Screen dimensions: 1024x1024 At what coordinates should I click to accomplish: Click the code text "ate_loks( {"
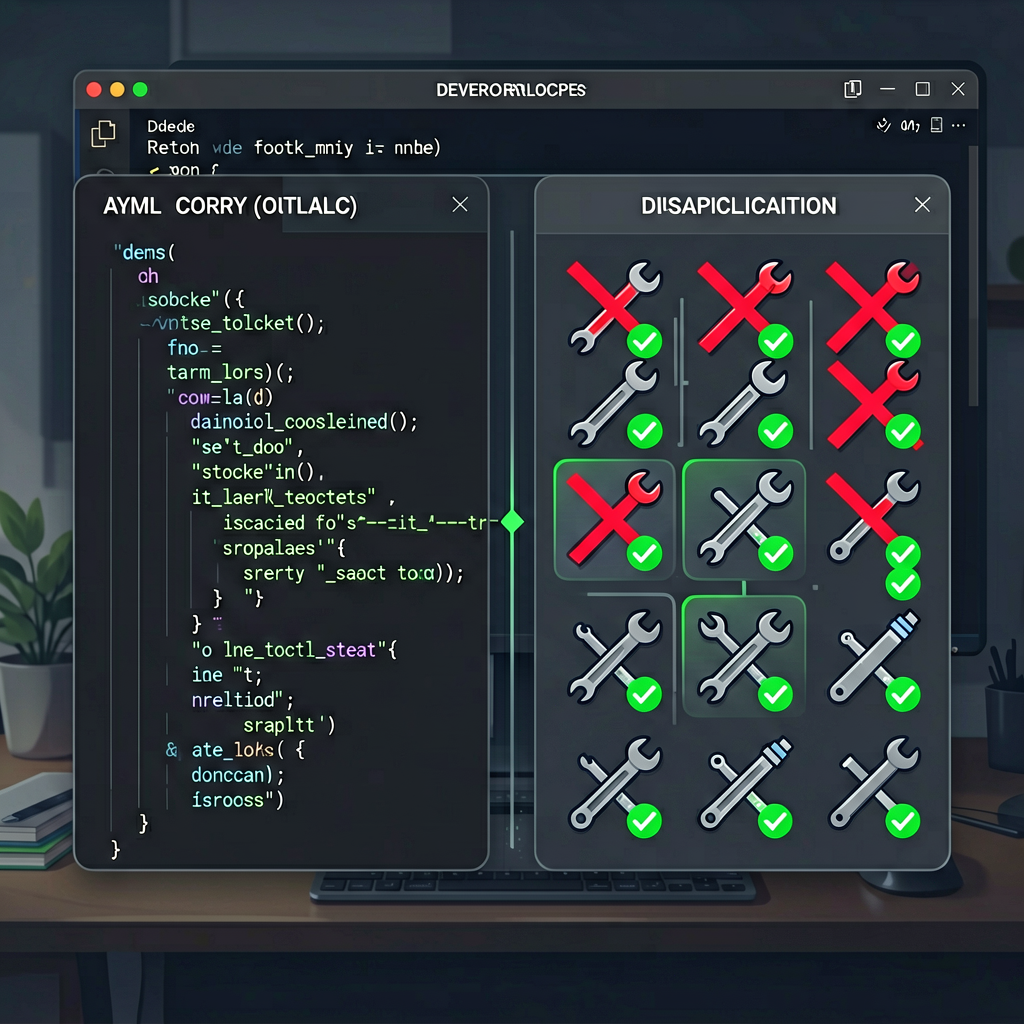pos(248,750)
